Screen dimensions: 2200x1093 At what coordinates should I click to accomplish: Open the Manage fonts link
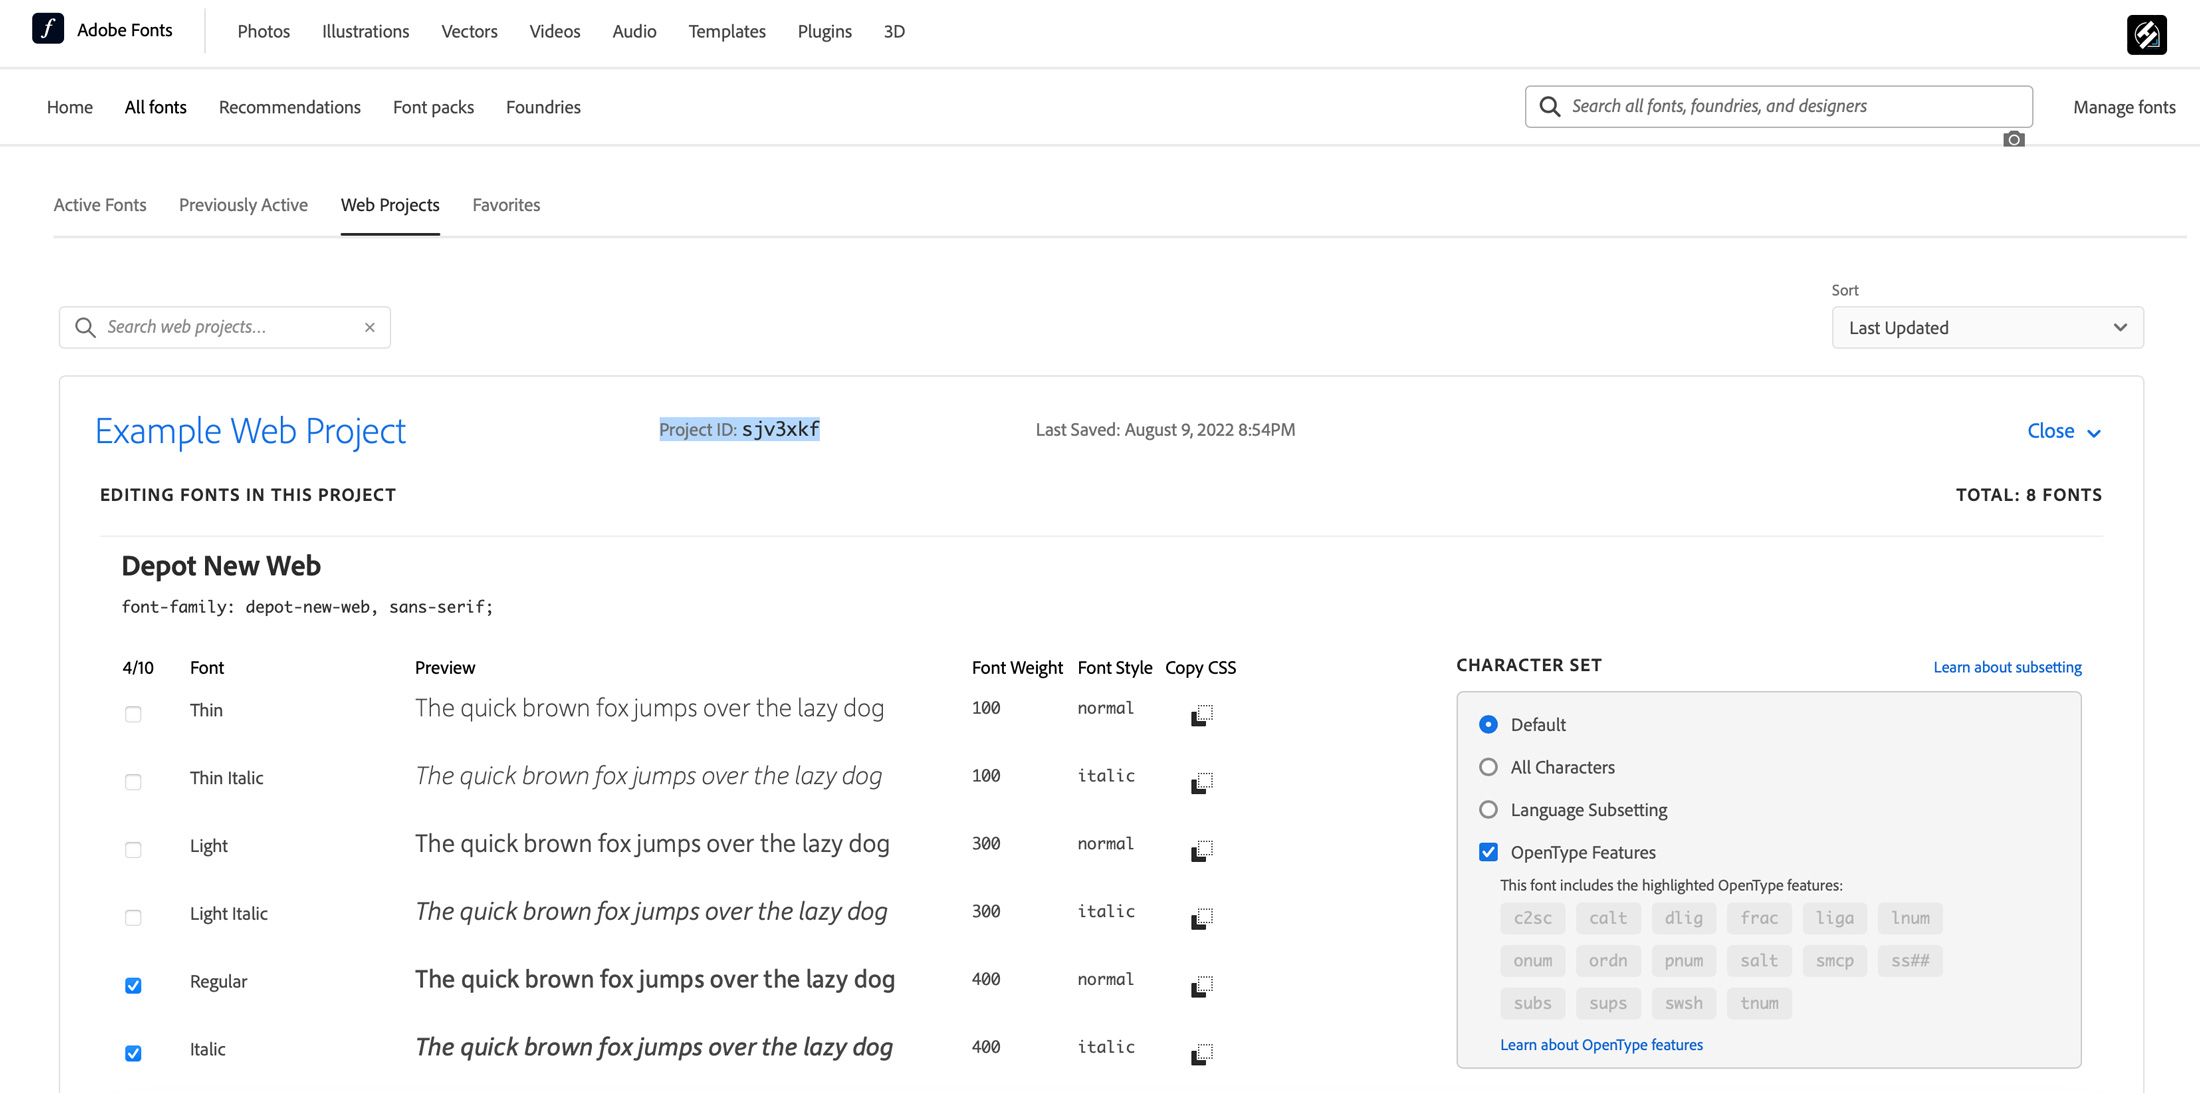[x=2124, y=107]
